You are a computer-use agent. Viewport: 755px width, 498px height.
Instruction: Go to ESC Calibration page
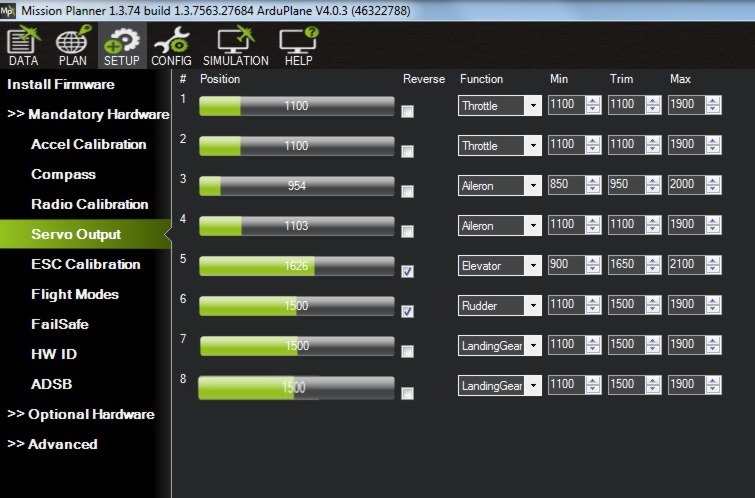tap(86, 264)
